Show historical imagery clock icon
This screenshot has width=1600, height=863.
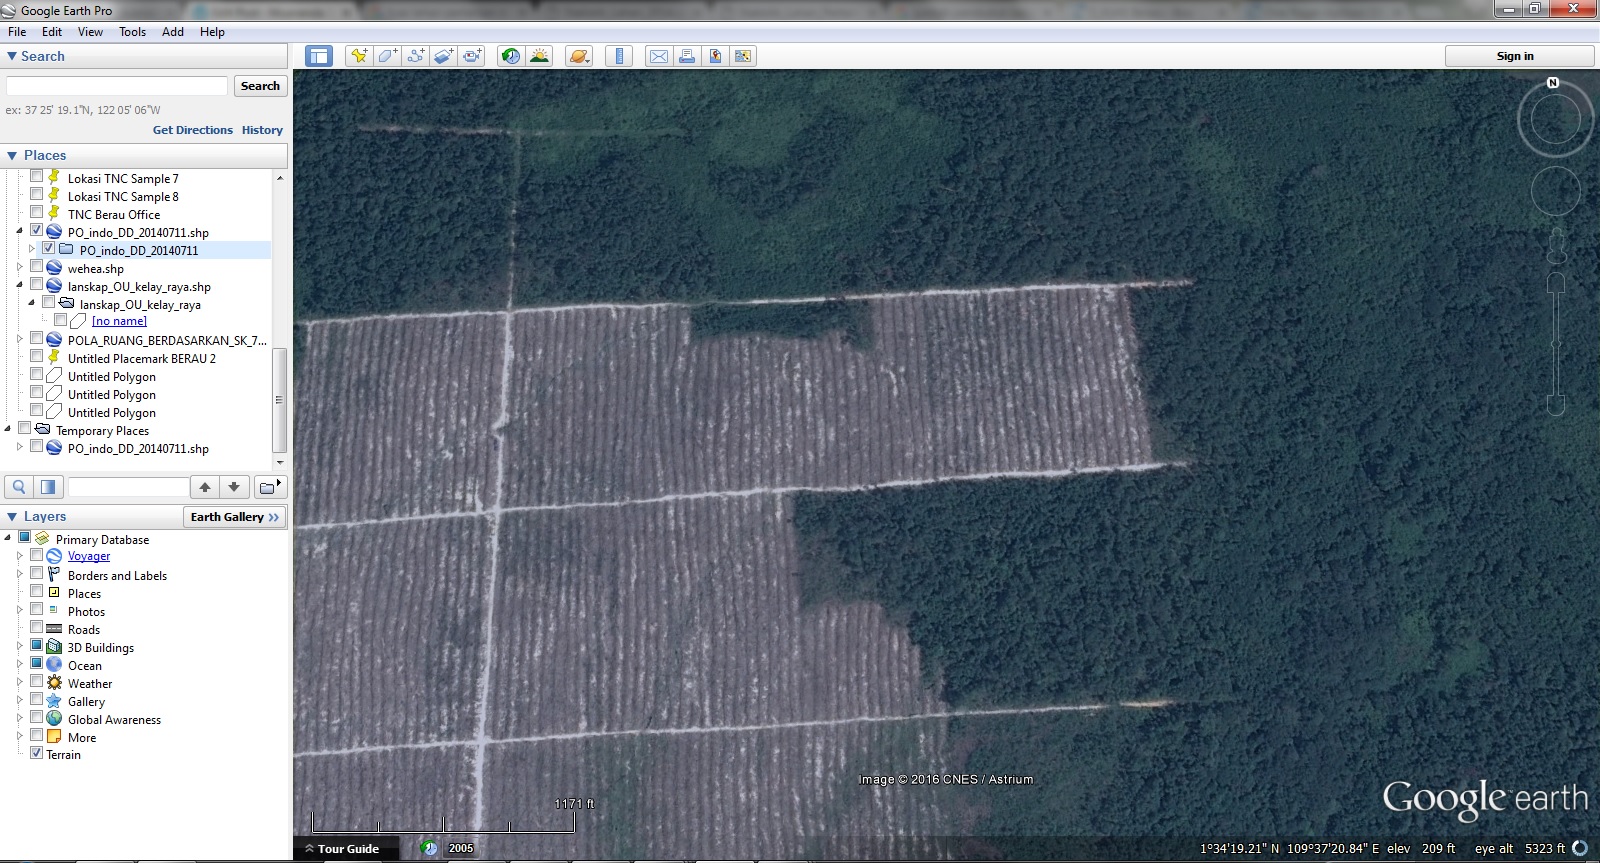(x=511, y=56)
